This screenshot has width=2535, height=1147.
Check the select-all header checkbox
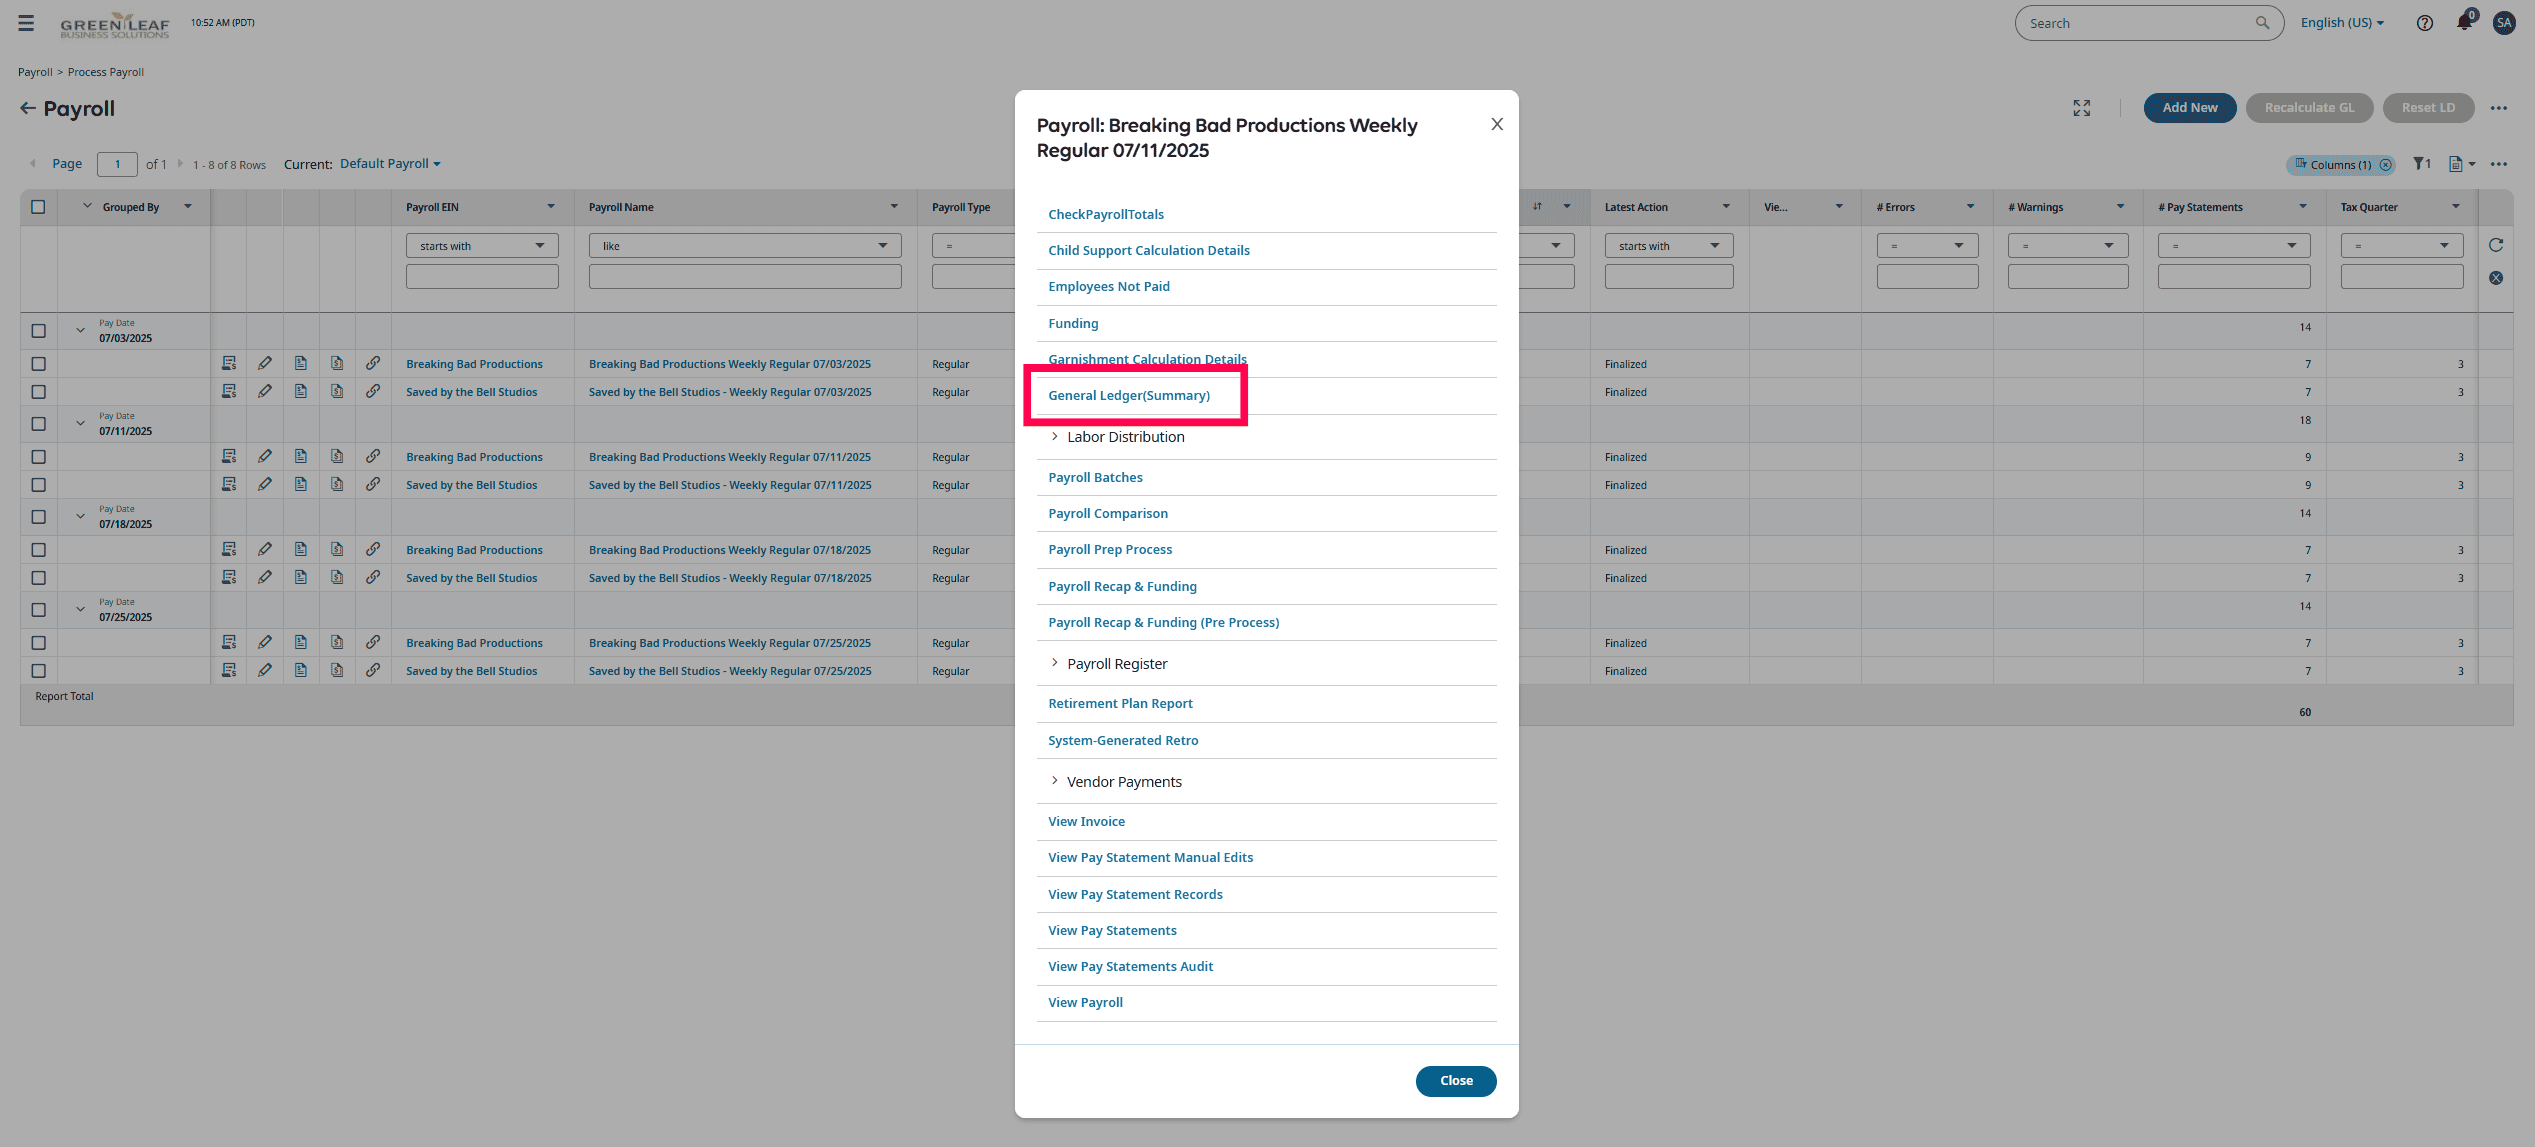38,207
